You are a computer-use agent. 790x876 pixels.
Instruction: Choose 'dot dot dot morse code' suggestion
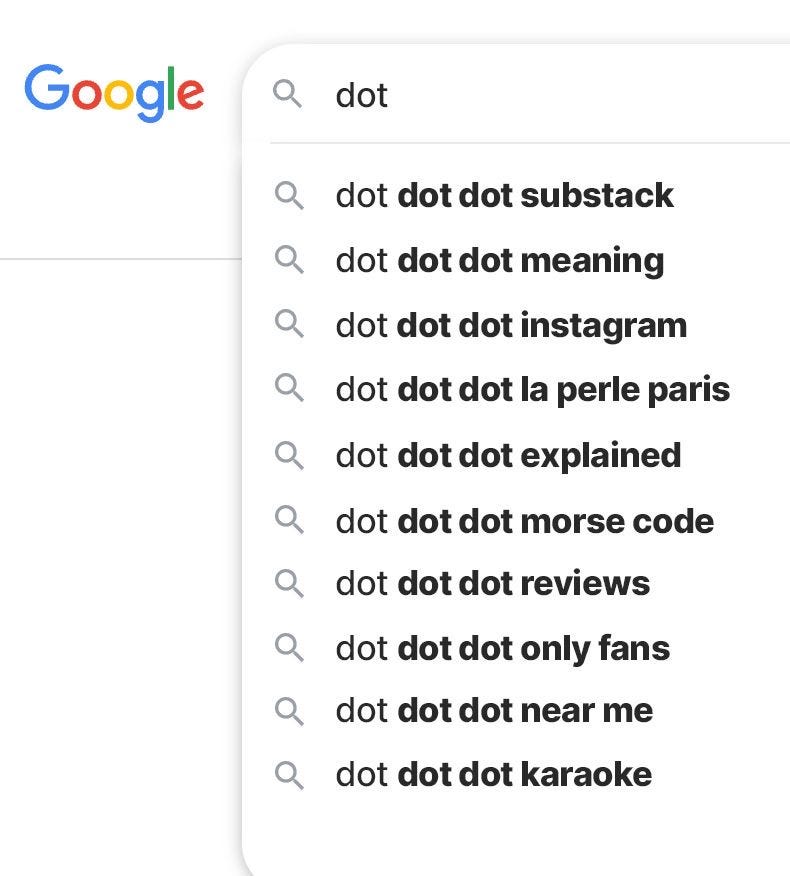pos(524,521)
